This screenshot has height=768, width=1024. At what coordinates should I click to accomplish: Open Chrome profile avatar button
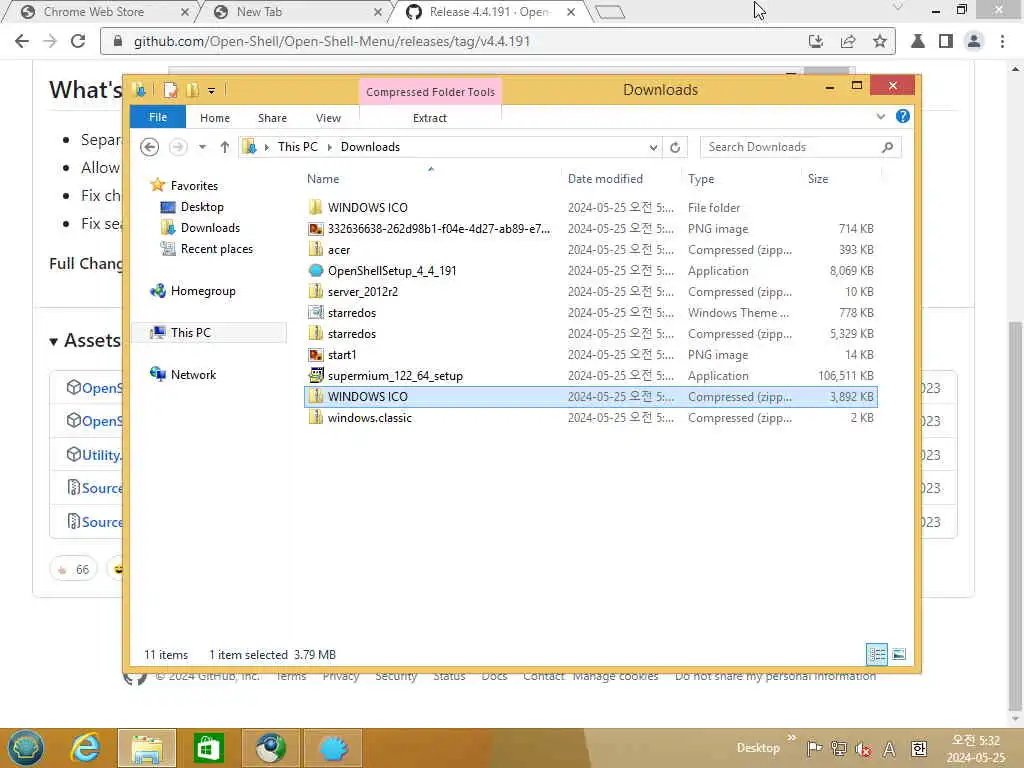[x=974, y=41]
